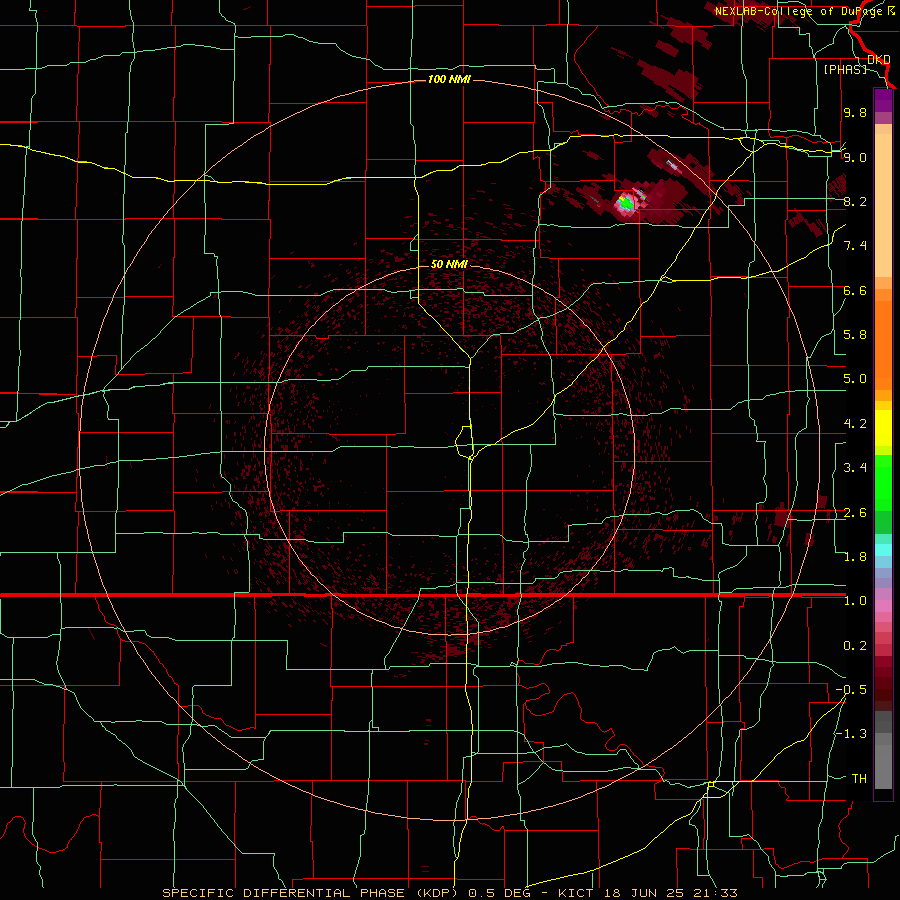This screenshot has height=900, width=900.
Task: Click the 2.6 scale value
Action: tap(855, 513)
